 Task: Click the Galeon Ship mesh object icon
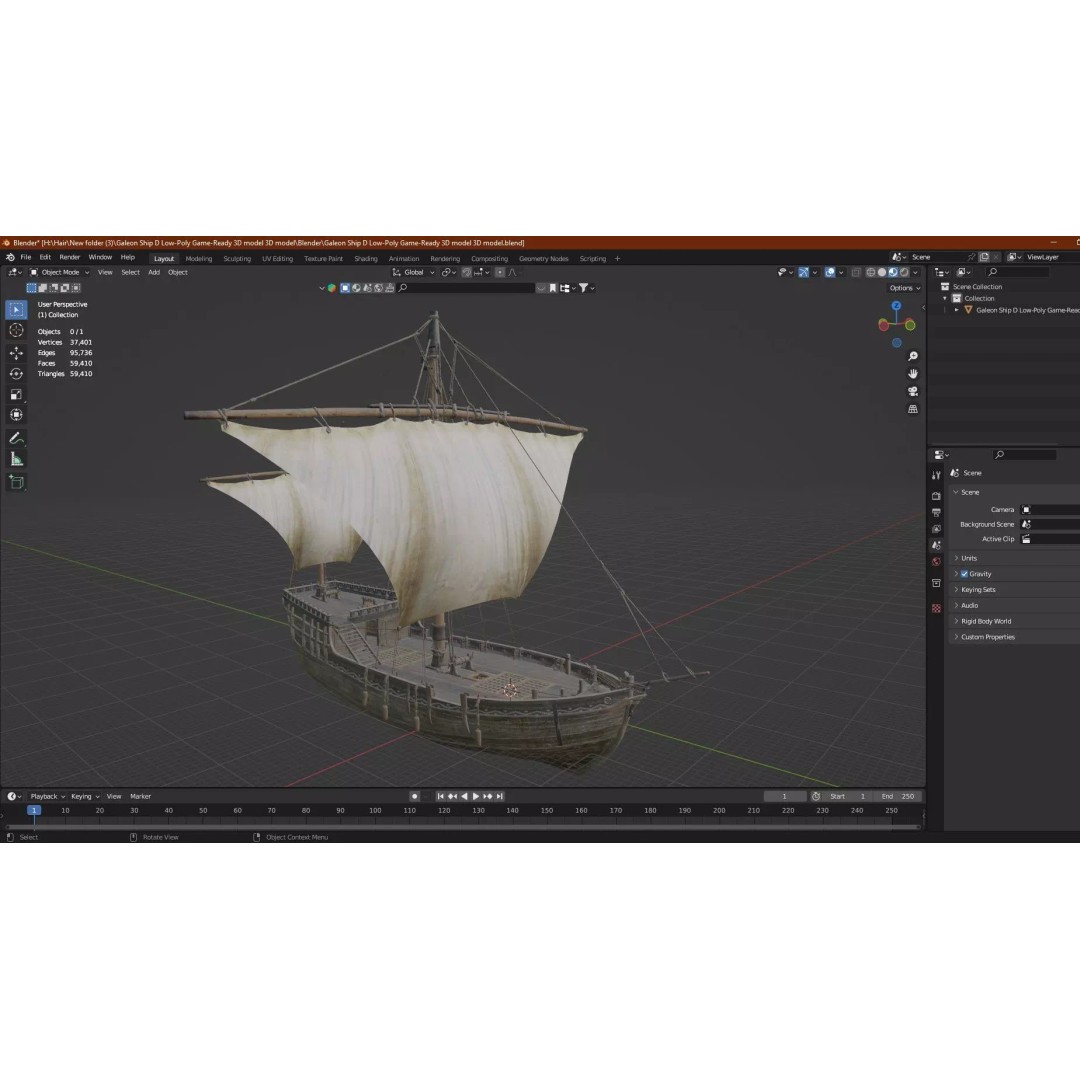tap(968, 310)
